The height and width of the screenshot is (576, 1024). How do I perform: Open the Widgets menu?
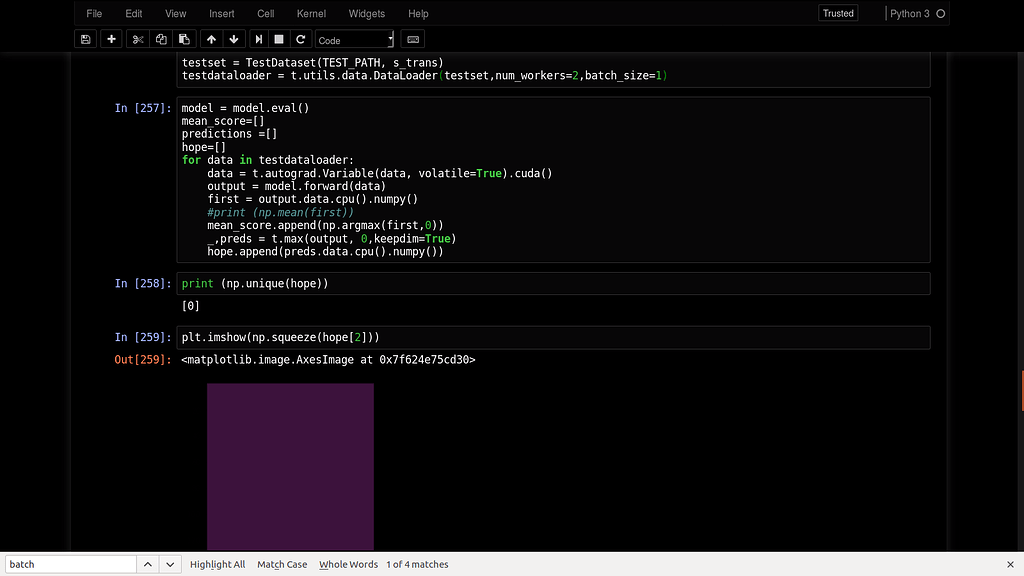[x=365, y=14]
